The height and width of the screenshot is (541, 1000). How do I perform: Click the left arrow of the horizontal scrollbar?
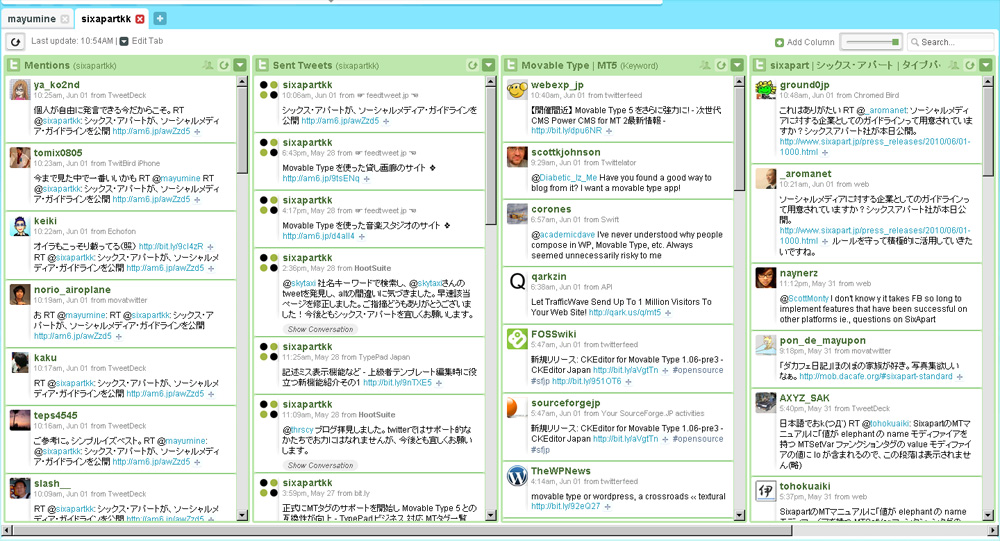[6, 530]
